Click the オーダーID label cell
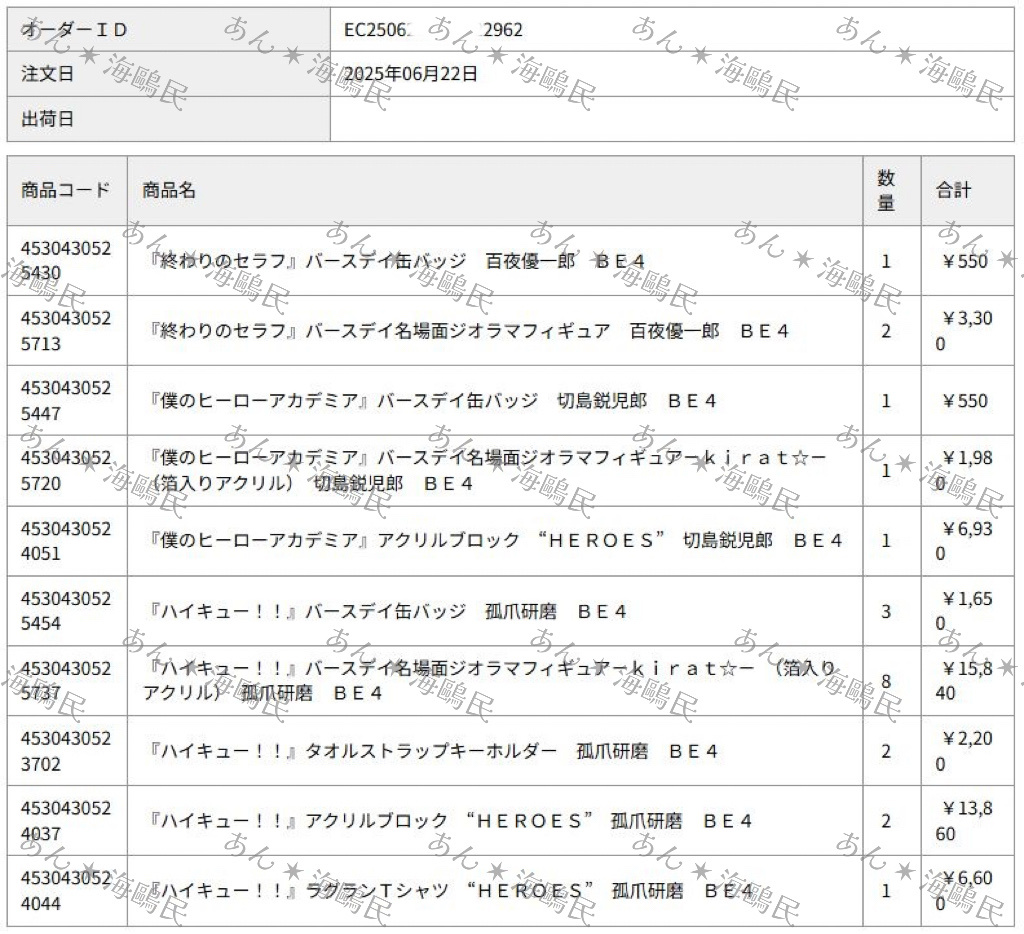This screenshot has height=934, width=1024. pos(168,29)
